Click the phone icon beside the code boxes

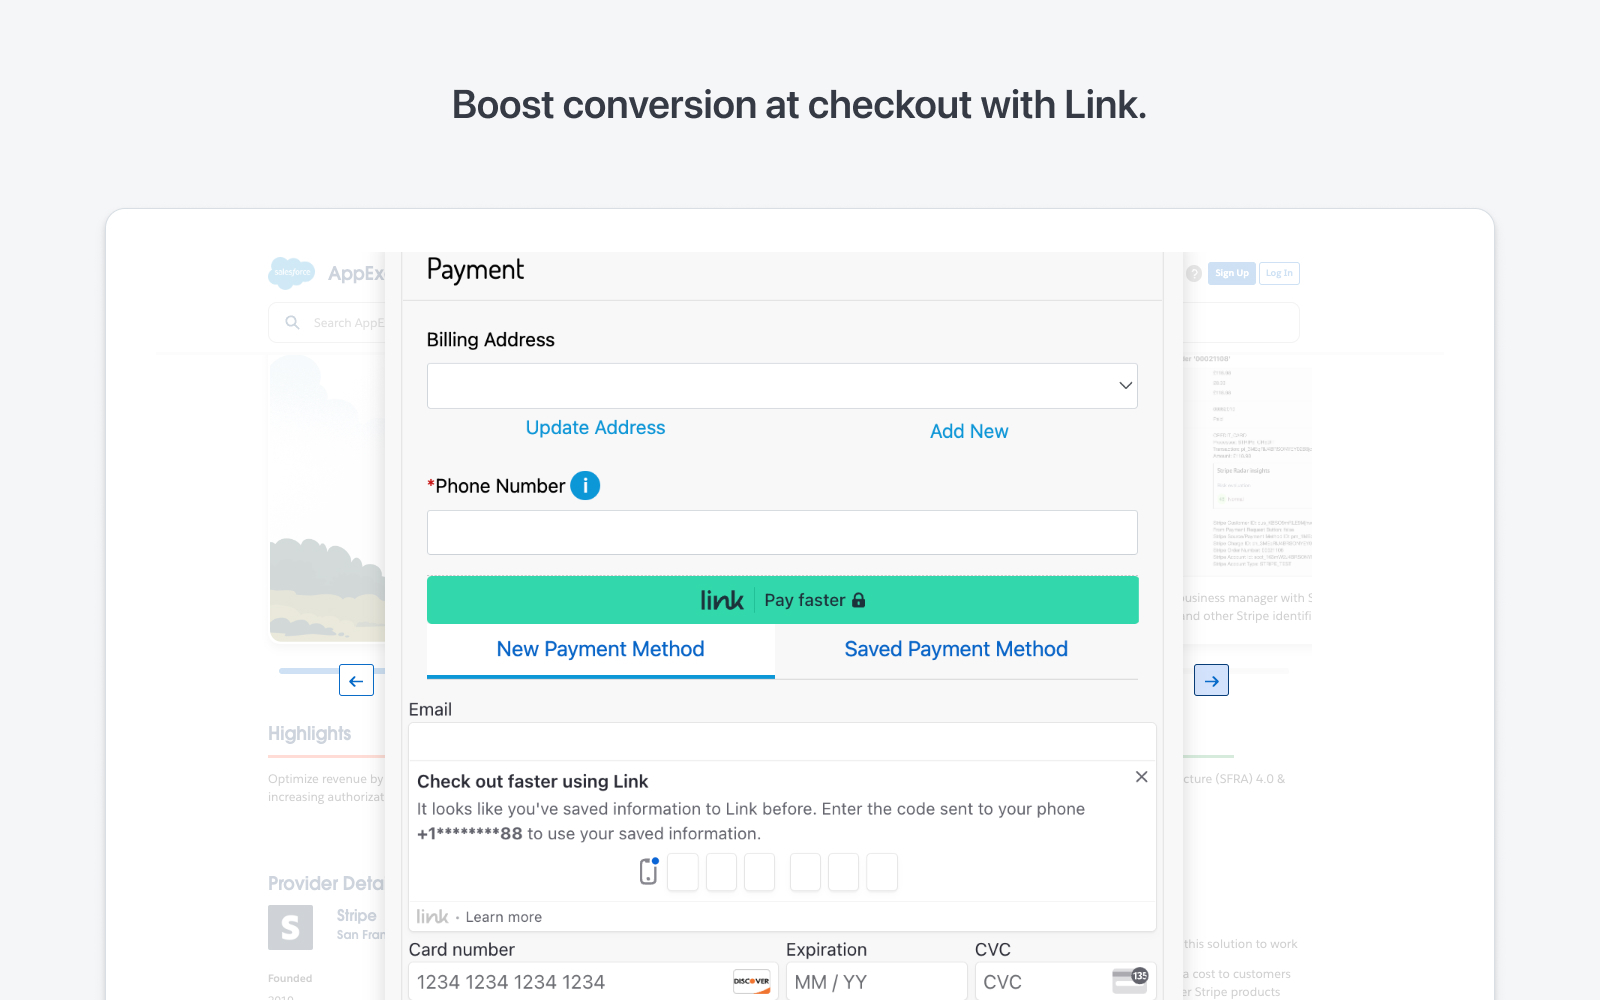coord(647,872)
